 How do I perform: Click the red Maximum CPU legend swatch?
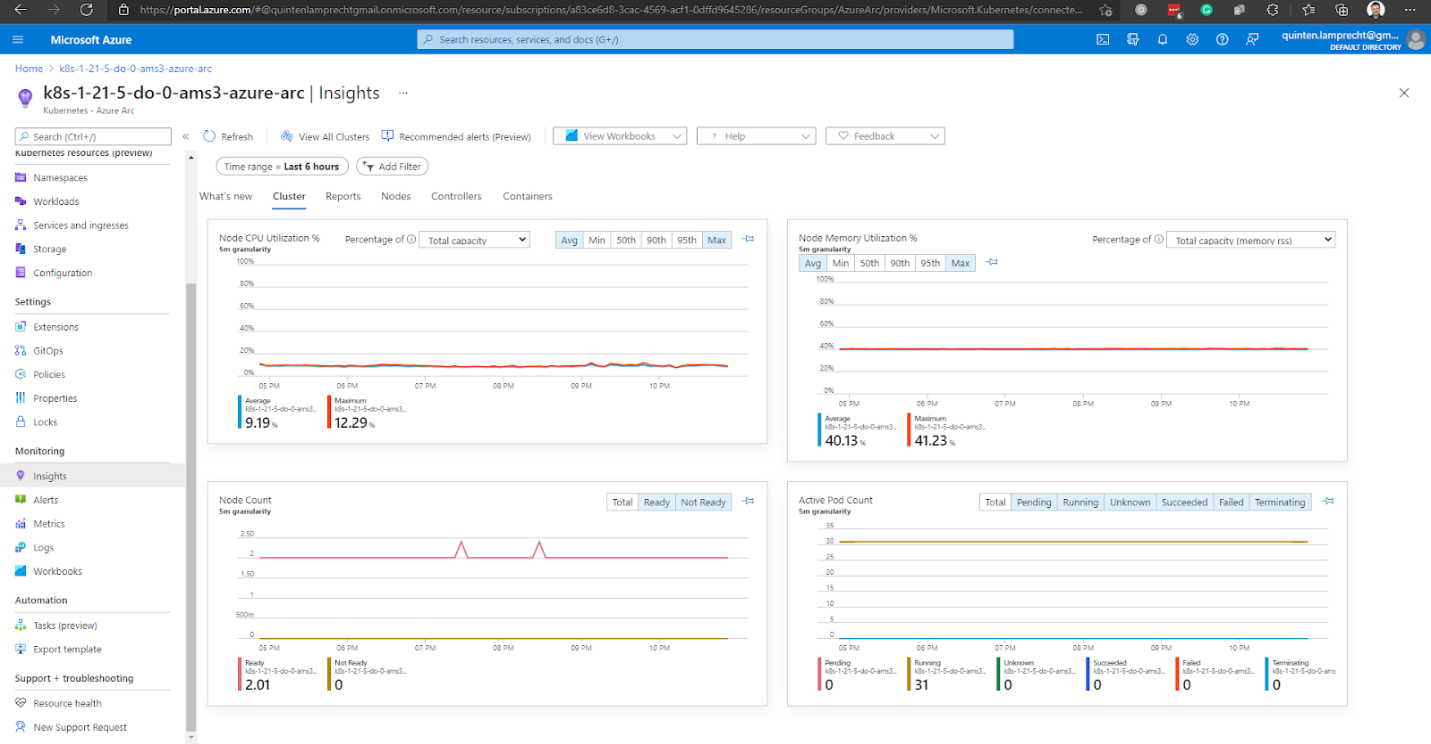pyautogui.click(x=329, y=412)
